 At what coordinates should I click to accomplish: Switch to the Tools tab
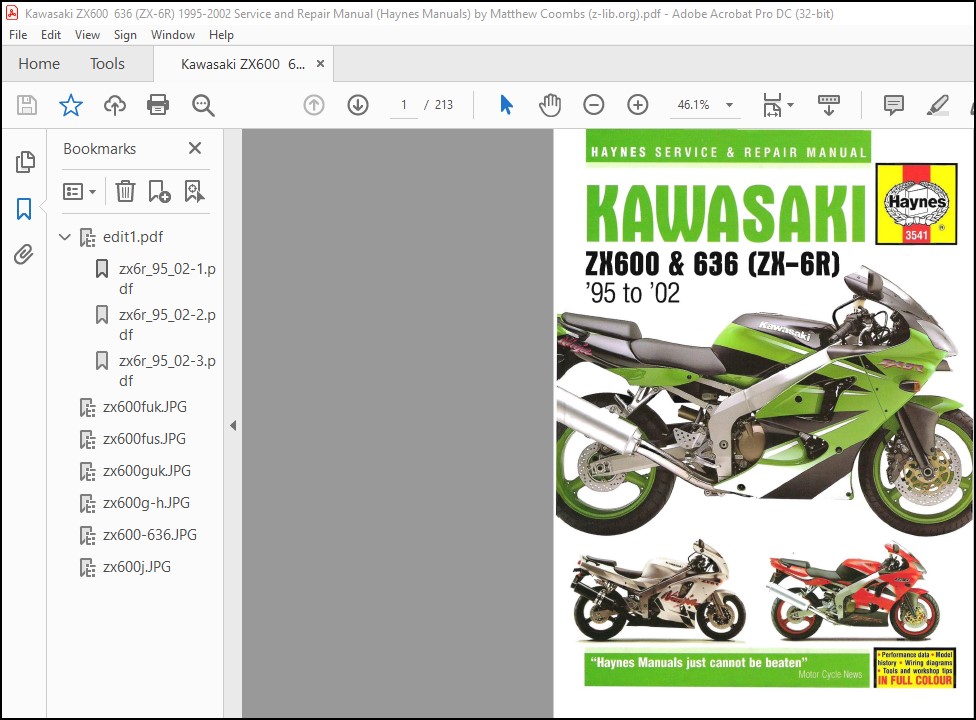click(107, 63)
